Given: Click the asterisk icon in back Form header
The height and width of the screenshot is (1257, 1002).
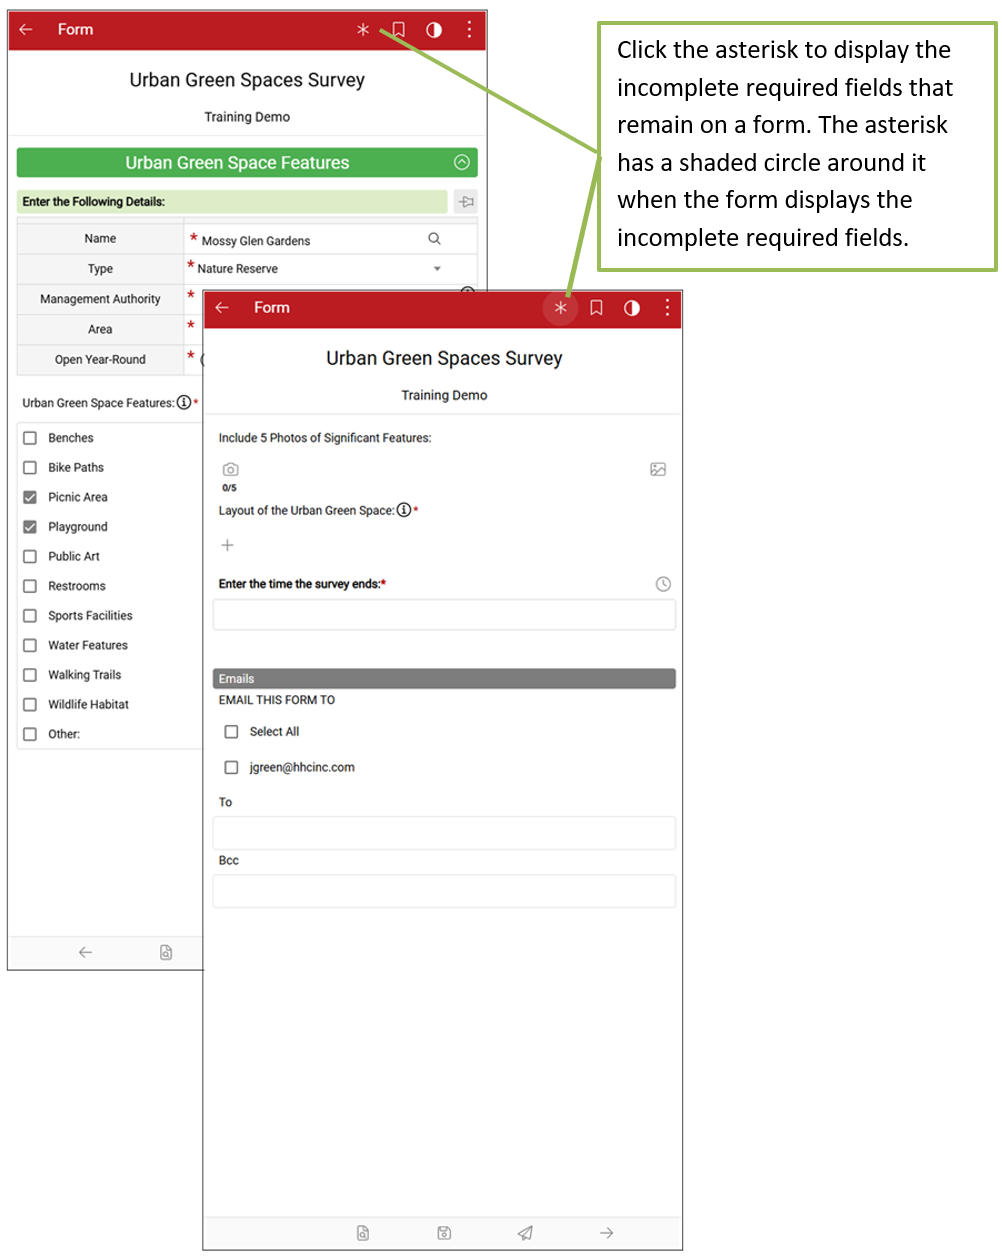Looking at the screenshot, I should tap(363, 30).
